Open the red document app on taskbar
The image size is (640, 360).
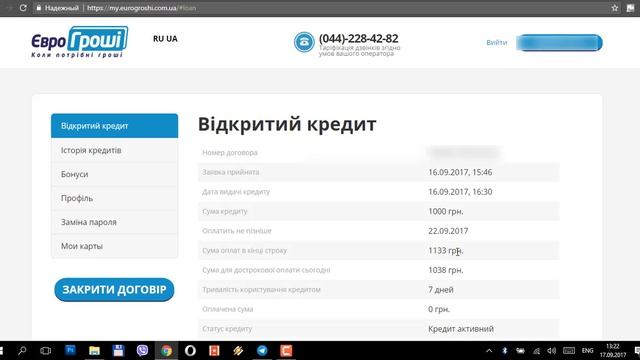(x=214, y=351)
